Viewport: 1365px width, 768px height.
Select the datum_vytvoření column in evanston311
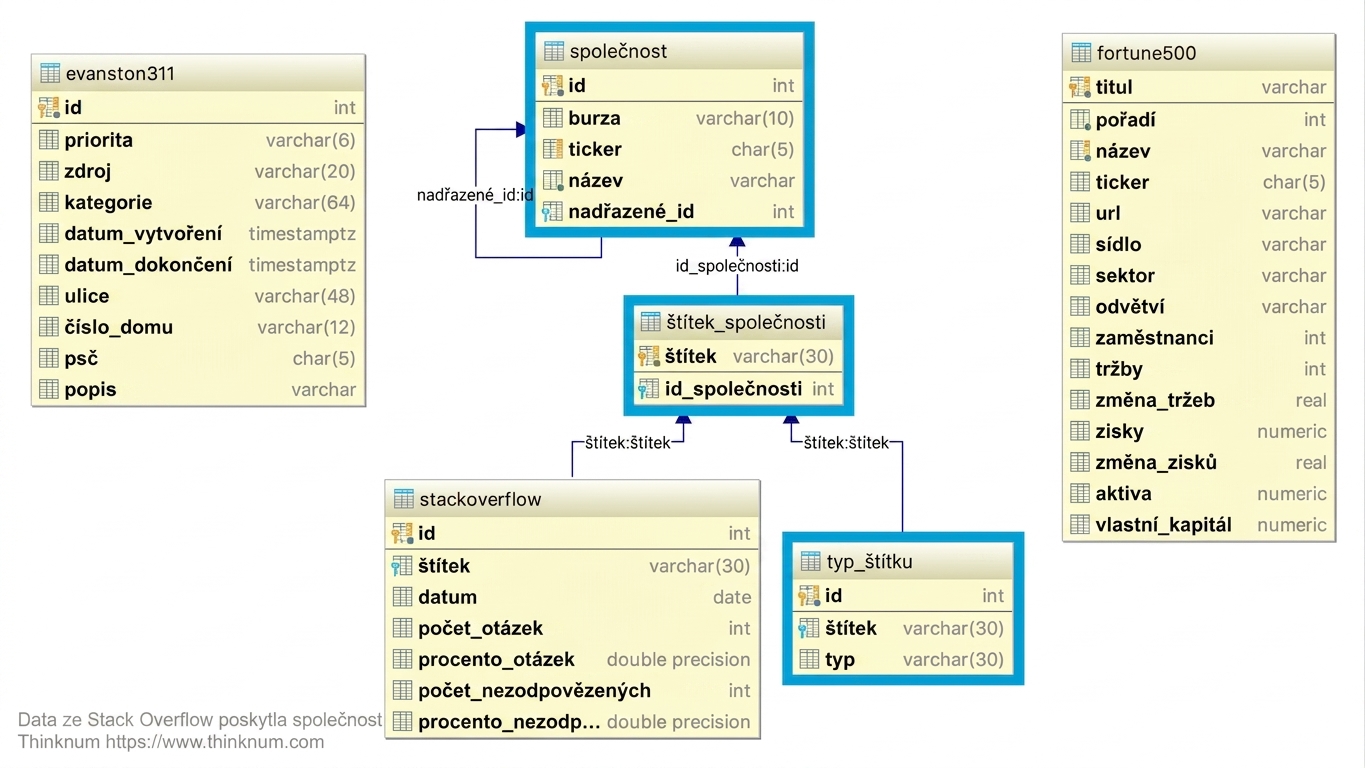pyautogui.click(x=198, y=234)
